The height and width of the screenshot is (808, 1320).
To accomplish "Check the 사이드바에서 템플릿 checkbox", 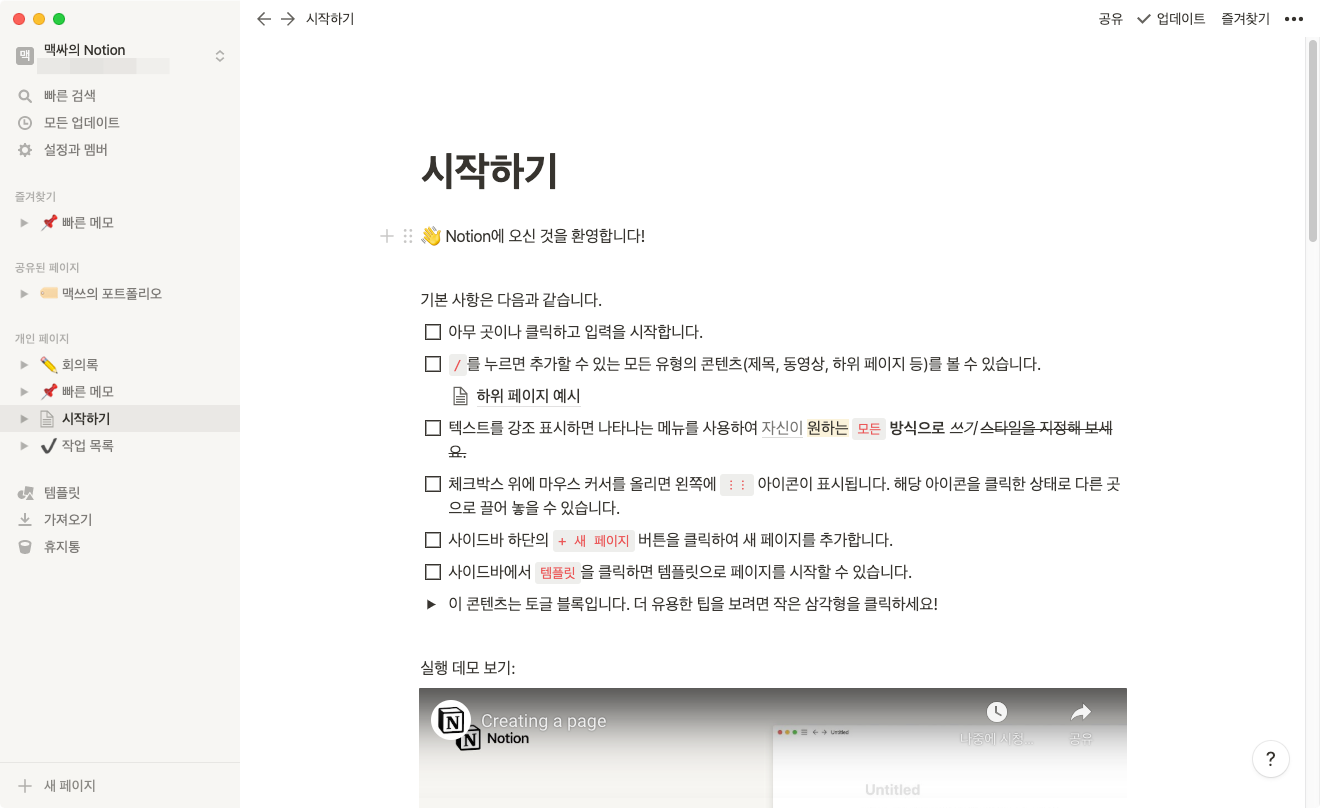I will pos(433,572).
